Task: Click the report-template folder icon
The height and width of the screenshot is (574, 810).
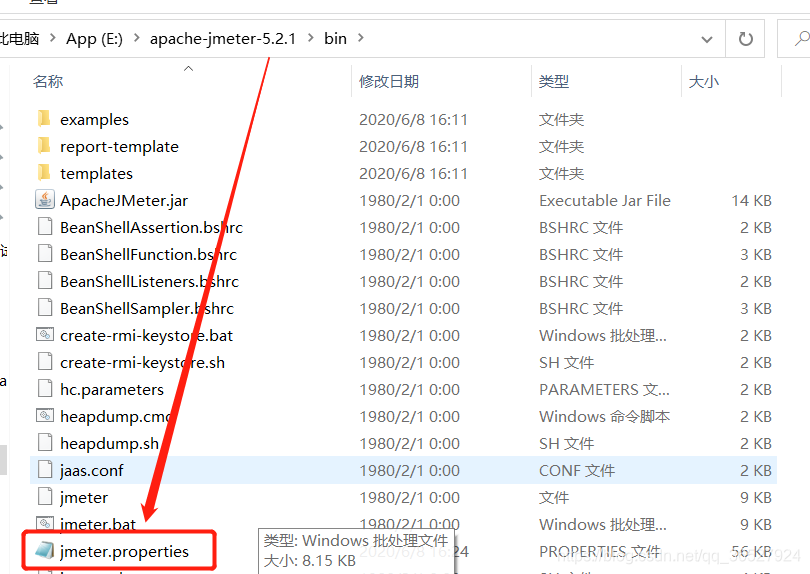Action: [44, 146]
